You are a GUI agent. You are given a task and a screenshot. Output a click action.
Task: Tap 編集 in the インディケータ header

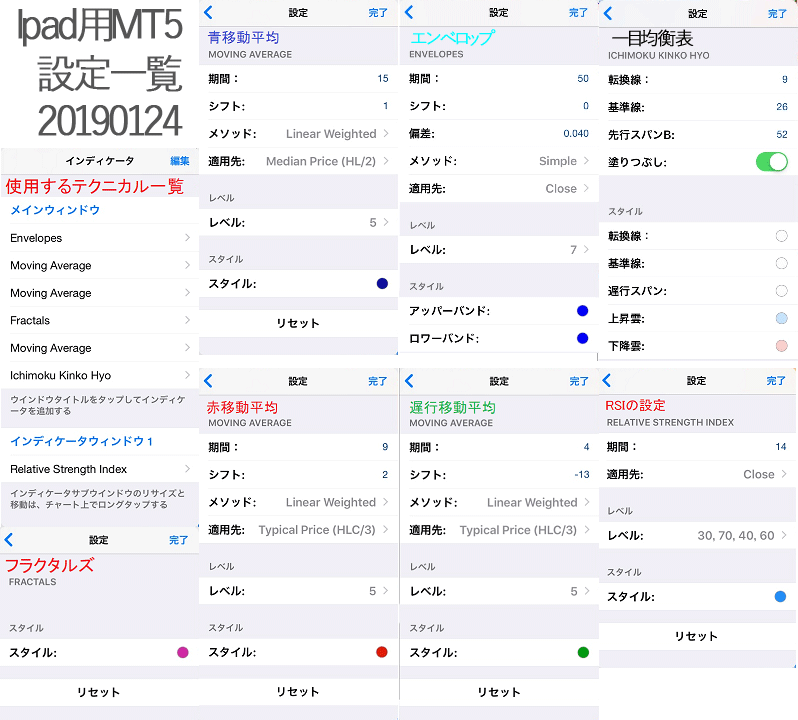coord(180,161)
